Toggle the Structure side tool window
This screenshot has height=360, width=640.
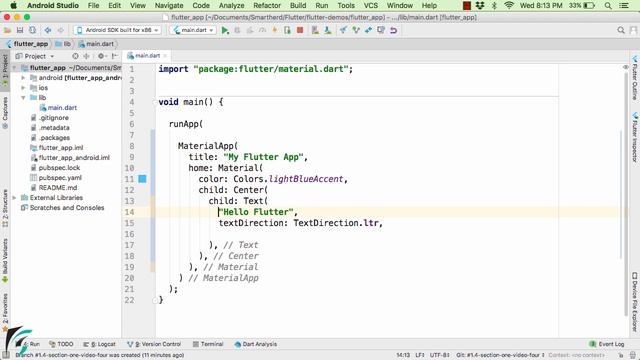pyautogui.click(x=5, y=208)
